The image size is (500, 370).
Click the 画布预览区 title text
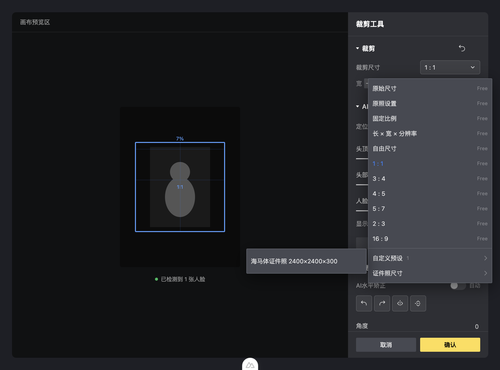35,22
